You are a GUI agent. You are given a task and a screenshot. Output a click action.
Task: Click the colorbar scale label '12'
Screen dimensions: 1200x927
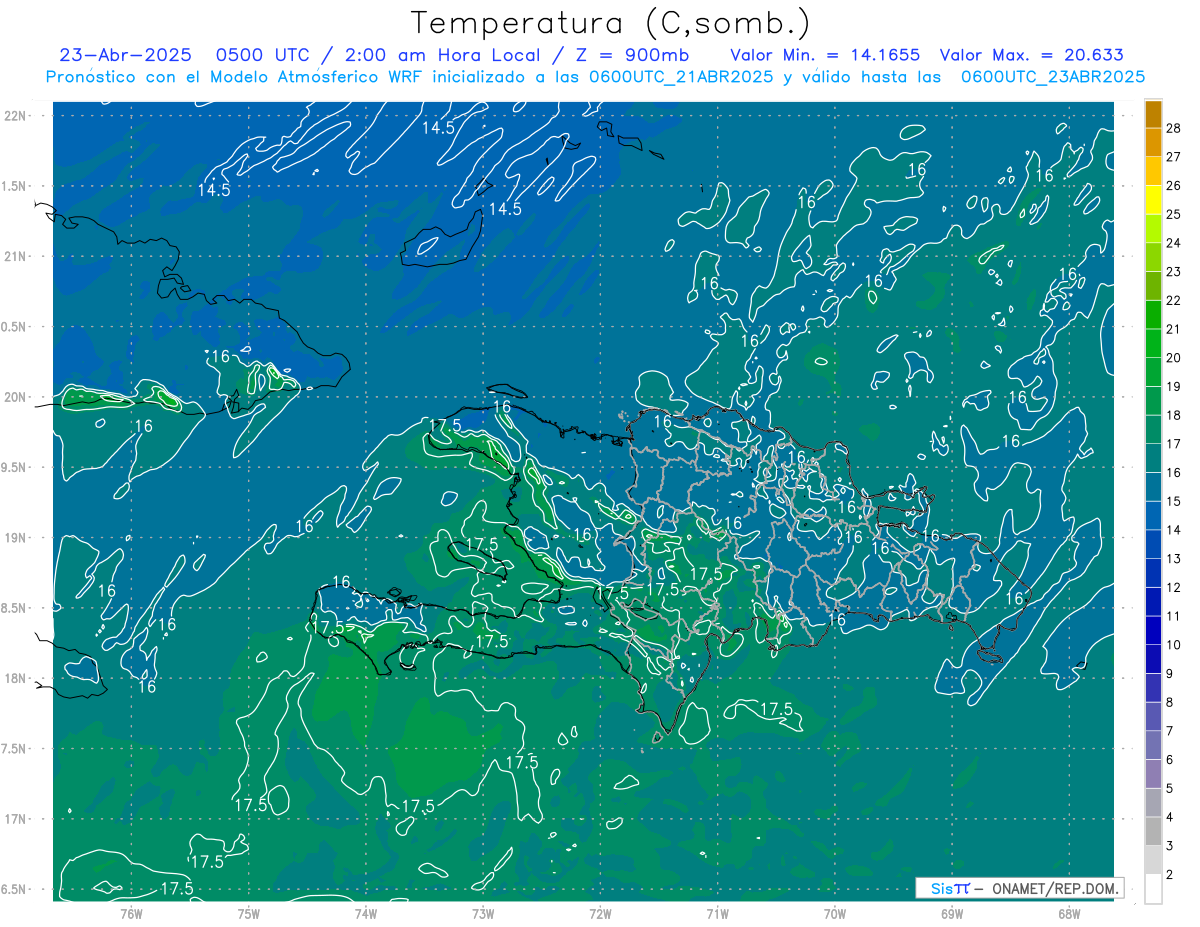1174,587
